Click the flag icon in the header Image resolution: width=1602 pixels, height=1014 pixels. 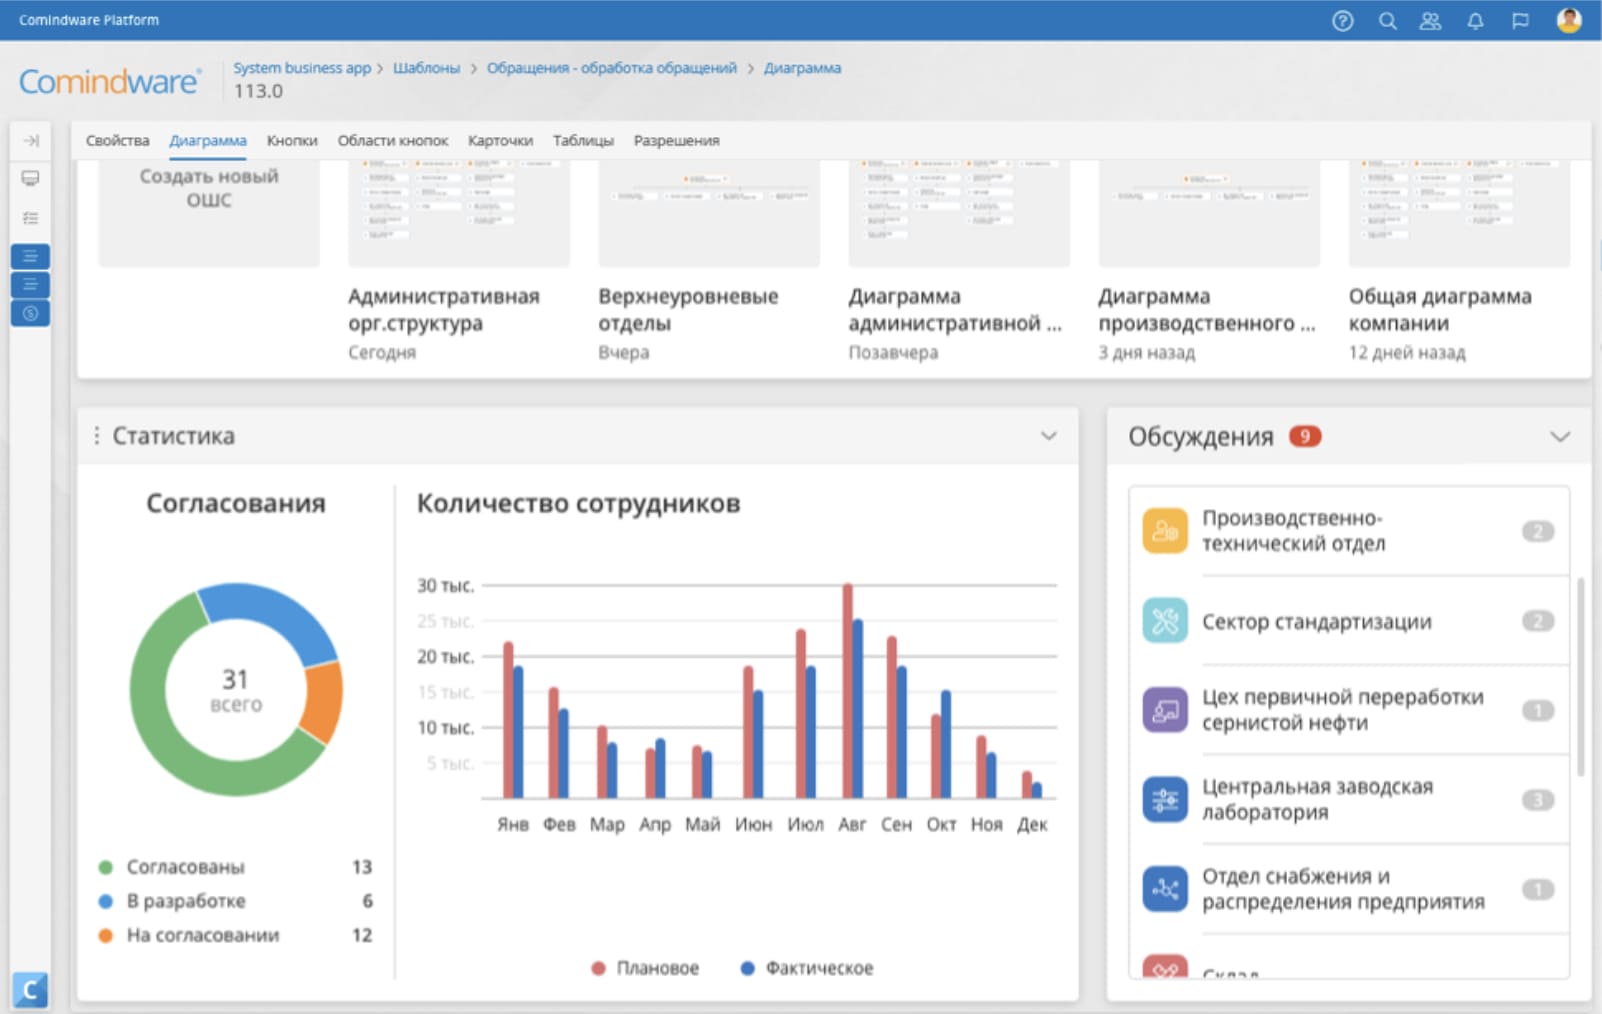click(x=1520, y=20)
